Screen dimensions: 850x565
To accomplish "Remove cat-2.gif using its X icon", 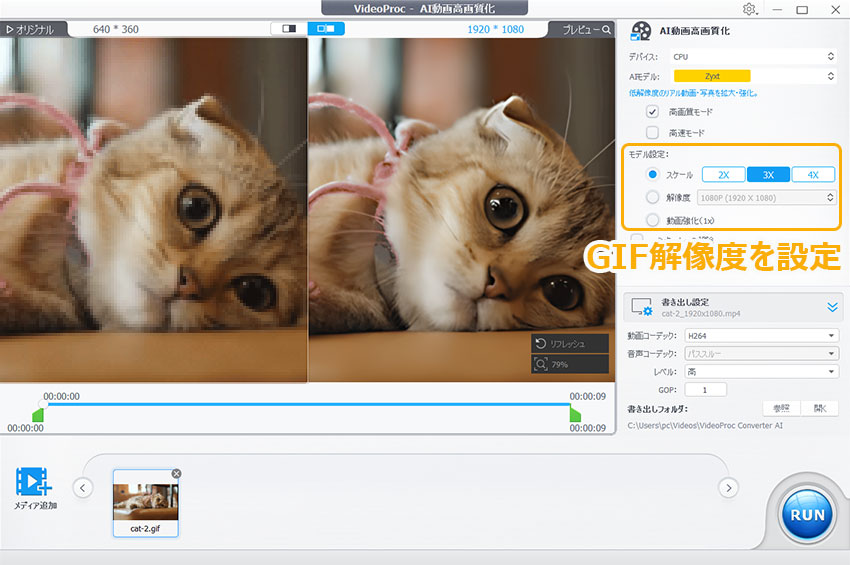I will (x=176, y=473).
